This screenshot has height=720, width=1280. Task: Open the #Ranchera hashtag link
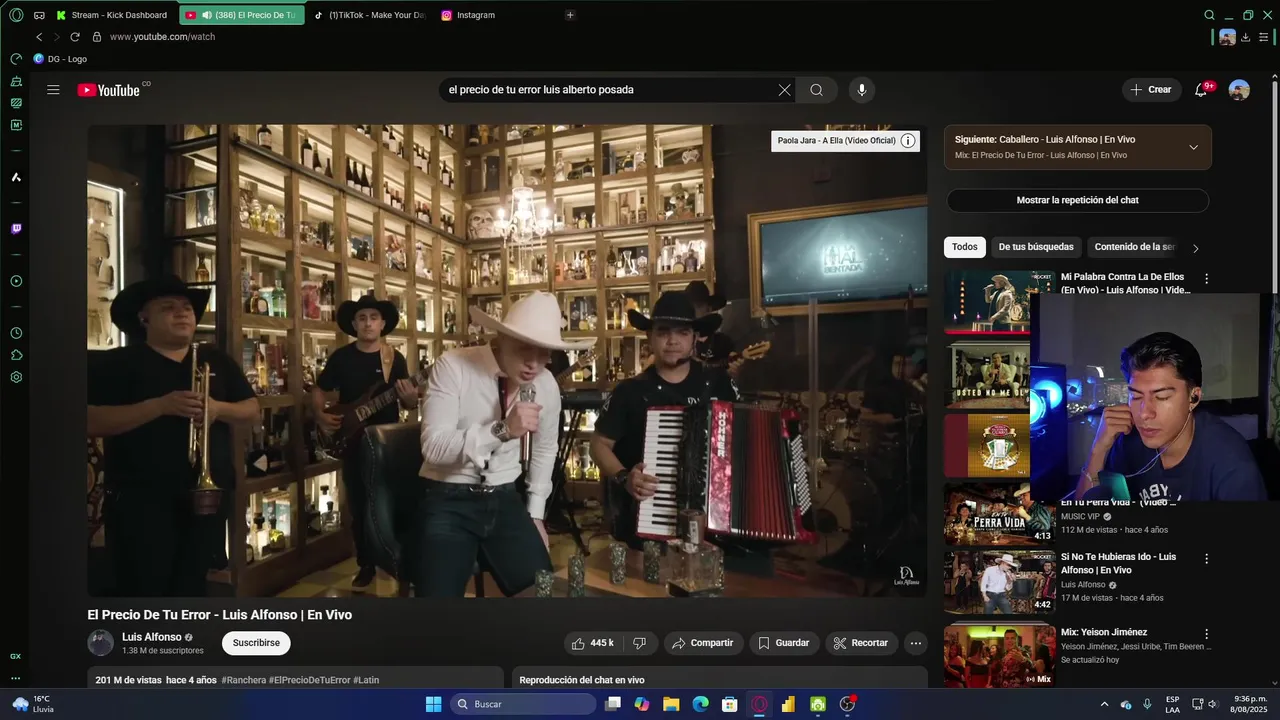pos(243,680)
